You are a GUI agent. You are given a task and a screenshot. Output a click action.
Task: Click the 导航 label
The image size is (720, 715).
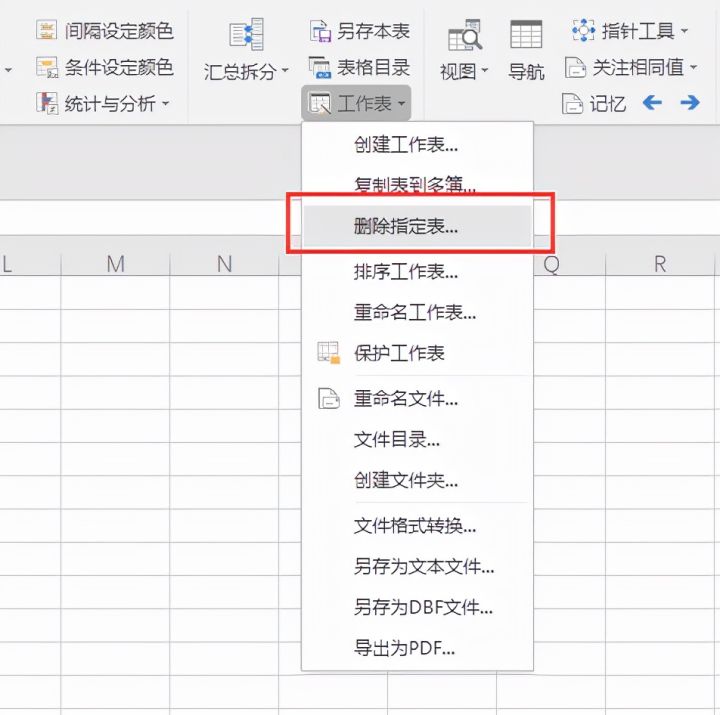pos(526,72)
